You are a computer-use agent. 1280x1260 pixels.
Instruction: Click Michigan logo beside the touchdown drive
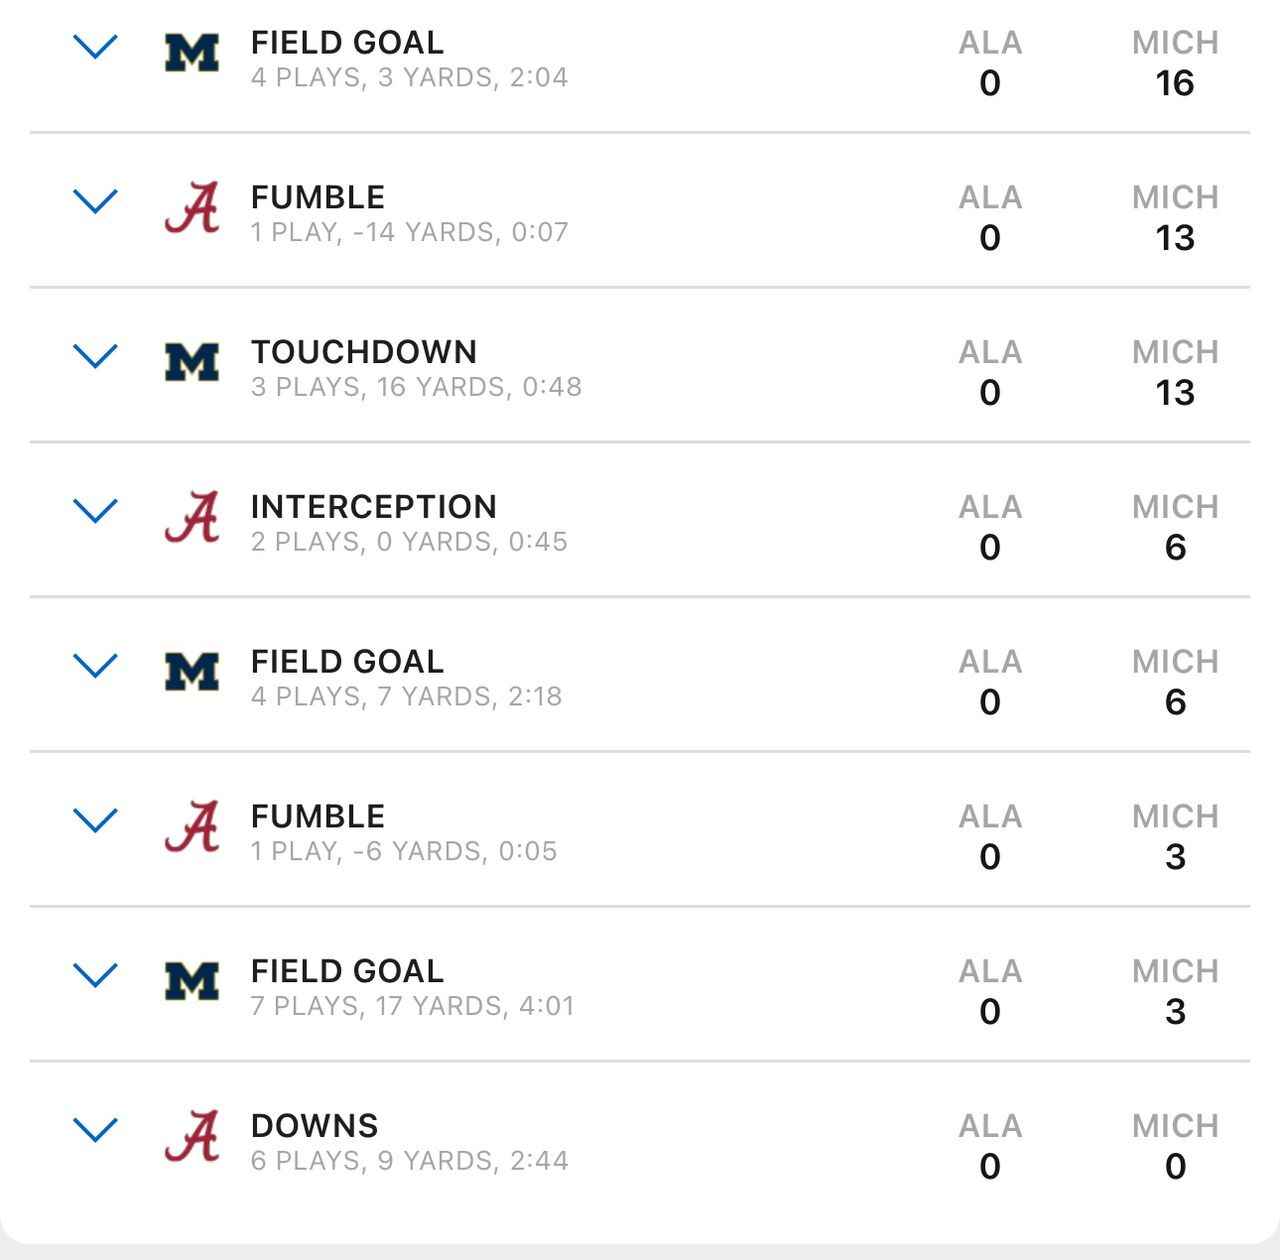pos(192,363)
